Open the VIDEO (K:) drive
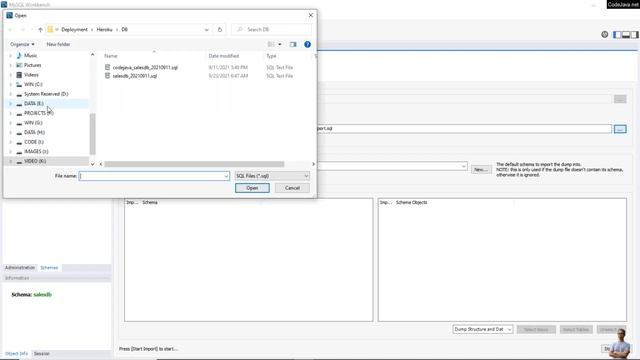This screenshot has width=640, height=360. pyautogui.click(x=35, y=161)
